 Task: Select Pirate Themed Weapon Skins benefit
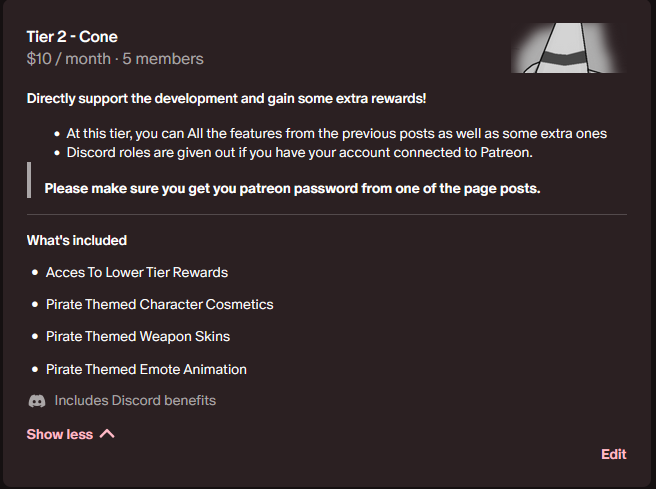pyautogui.click(x=138, y=337)
